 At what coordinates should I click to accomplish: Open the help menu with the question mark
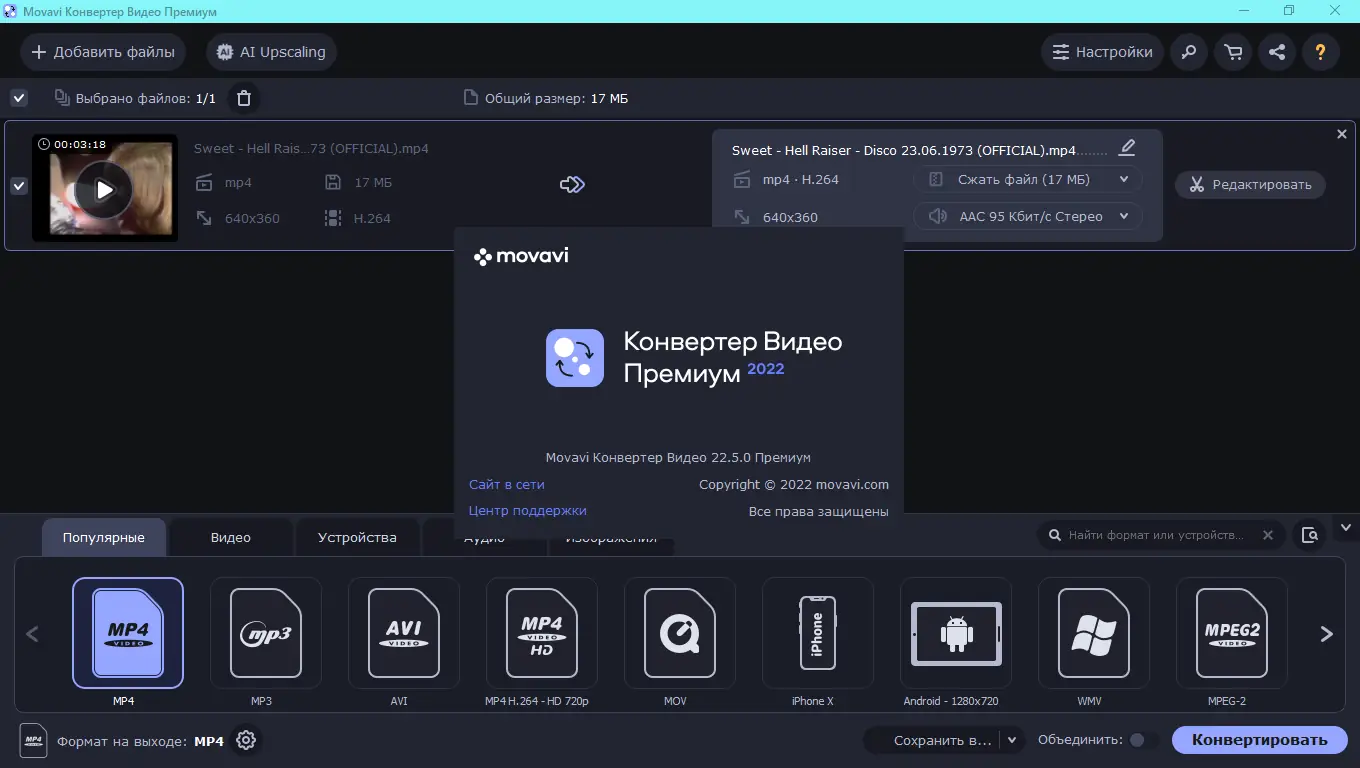(1320, 52)
